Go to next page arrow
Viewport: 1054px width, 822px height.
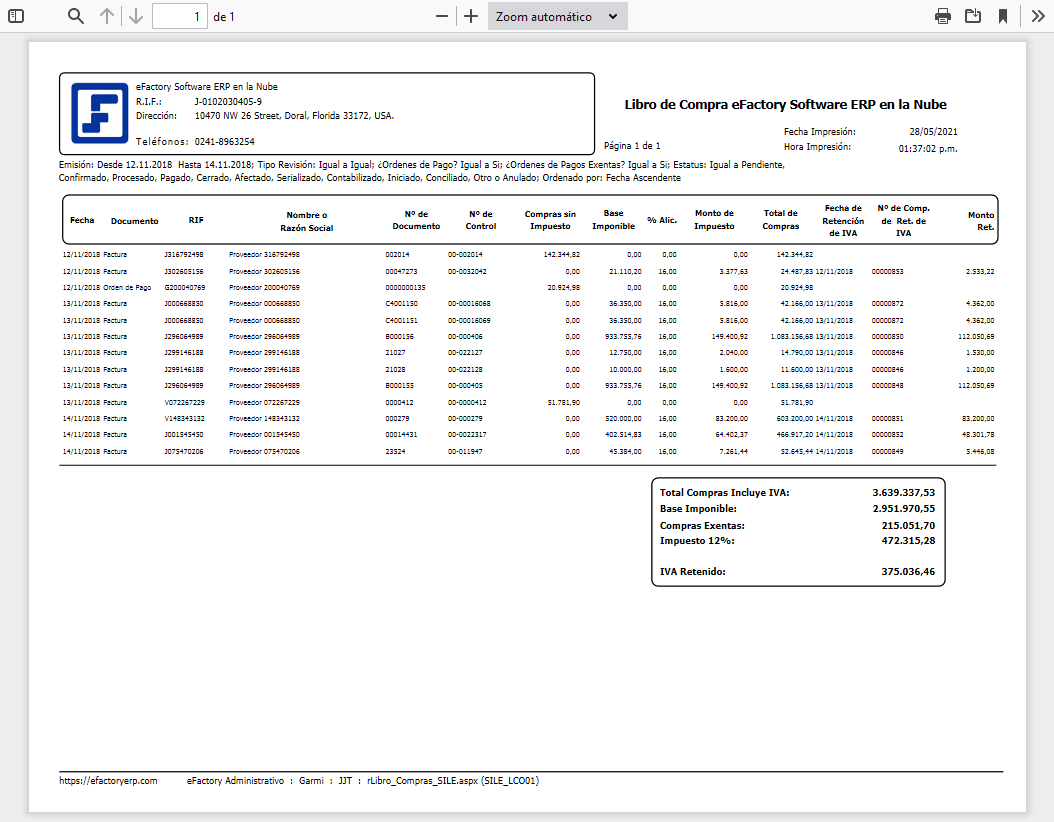click(136, 16)
